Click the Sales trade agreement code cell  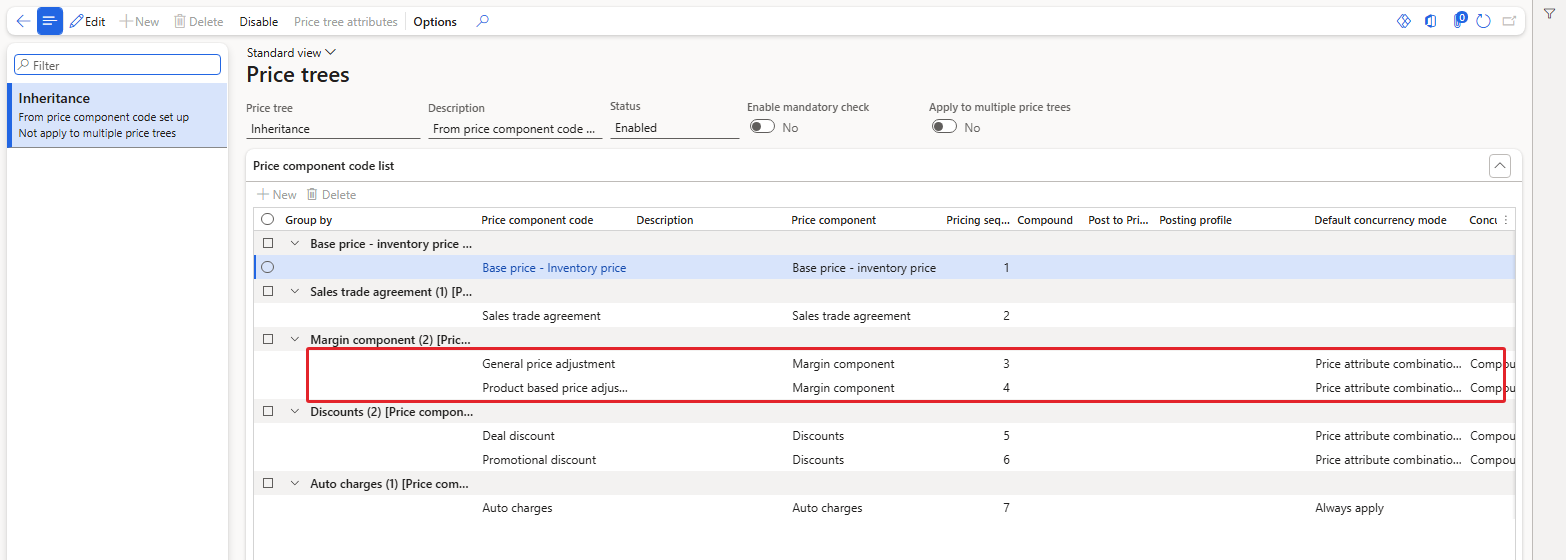point(541,316)
